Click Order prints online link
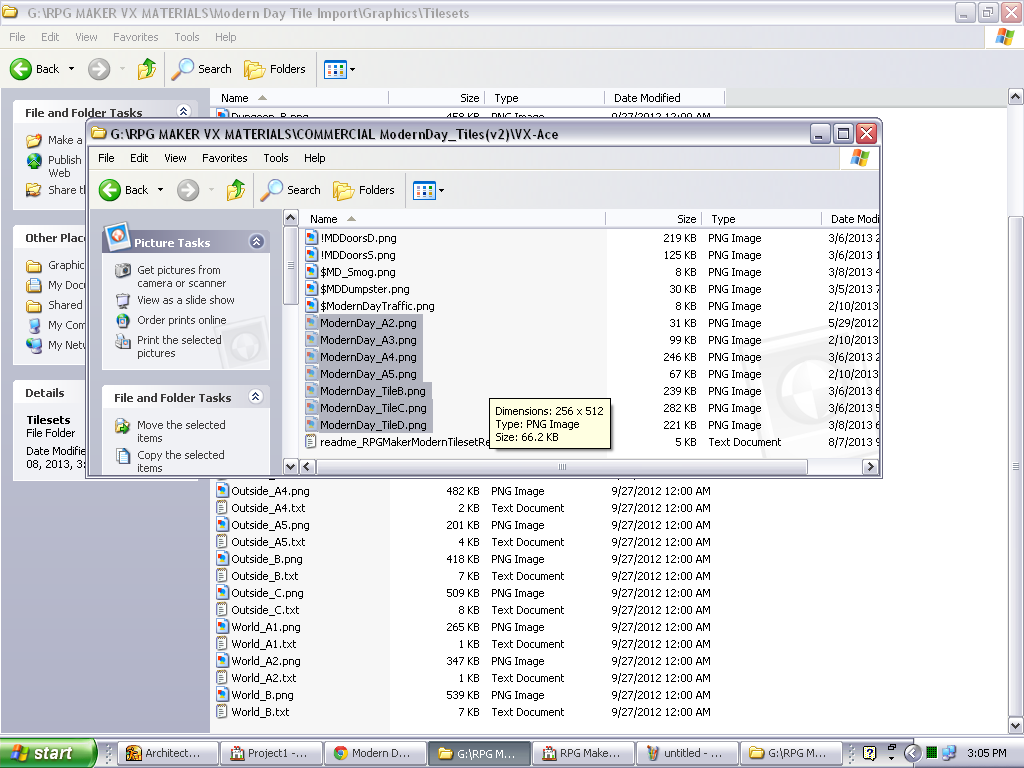Viewport: 1024px width, 768px height. tap(181, 320)
